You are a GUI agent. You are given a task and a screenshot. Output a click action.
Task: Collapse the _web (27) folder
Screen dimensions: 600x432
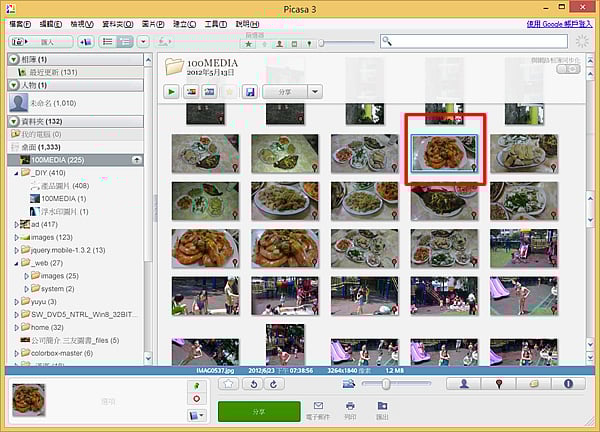tap(17, 263)
